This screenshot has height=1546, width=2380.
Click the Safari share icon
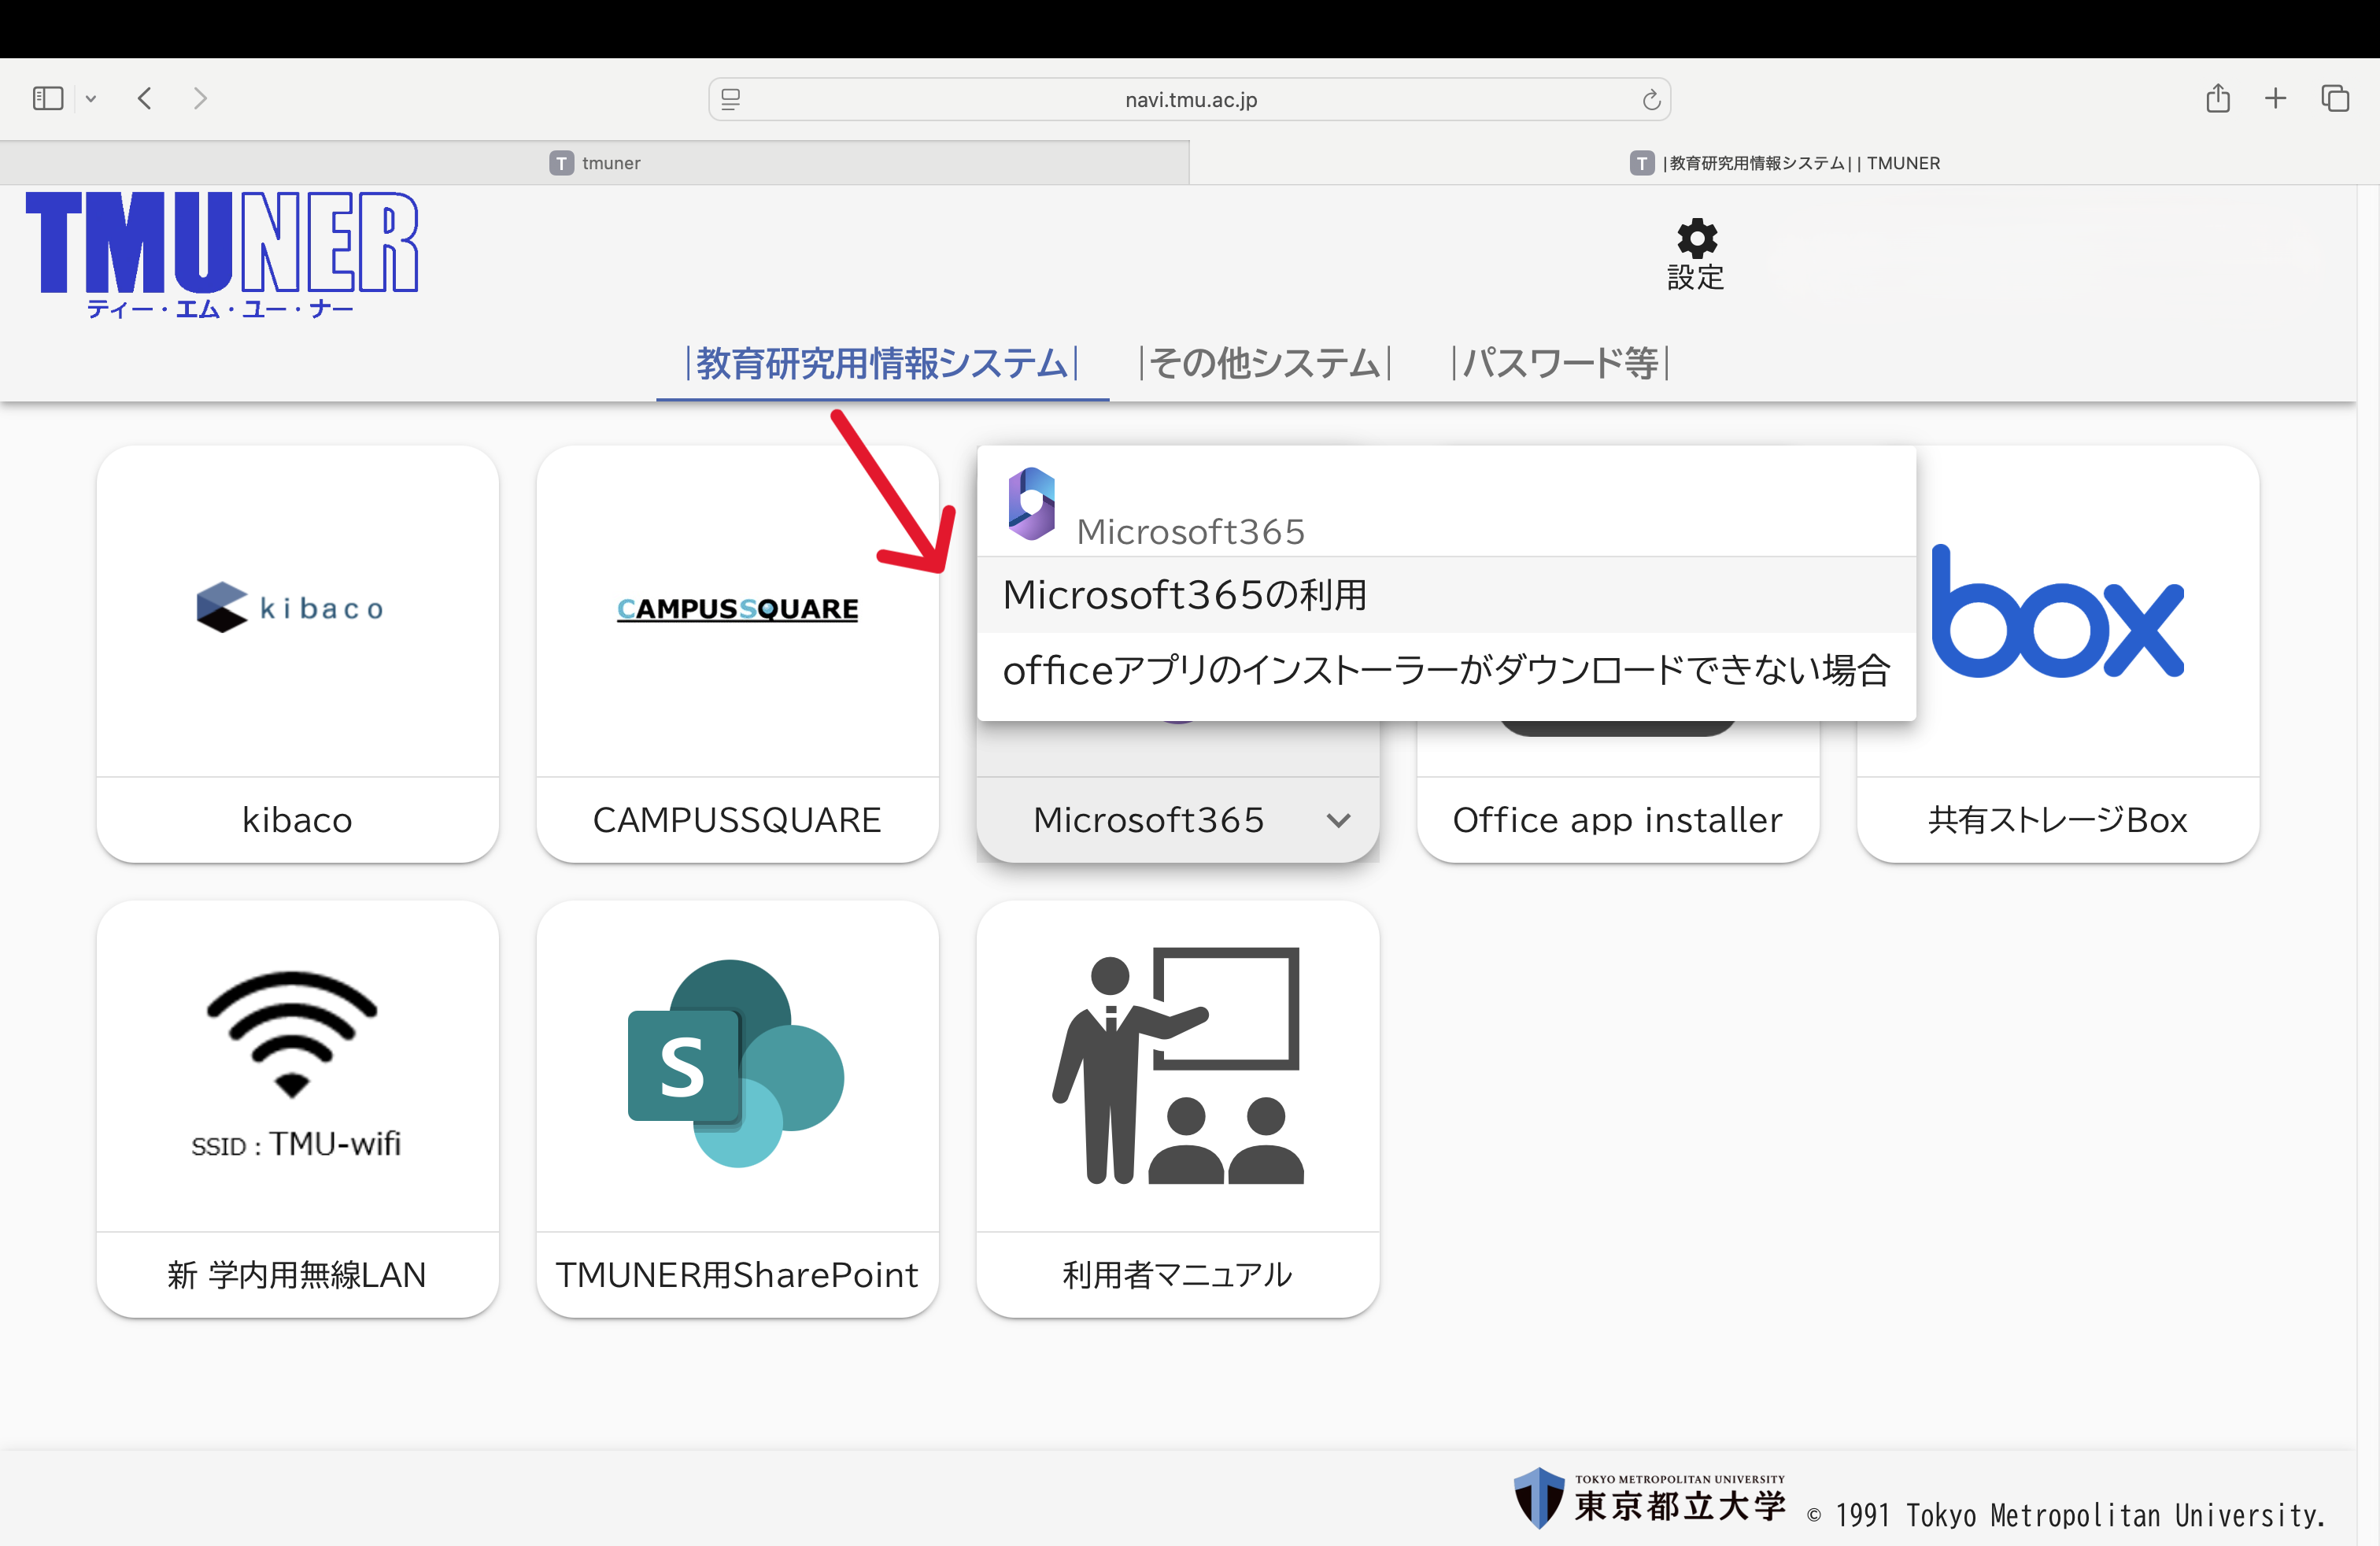coord(2218,98)
